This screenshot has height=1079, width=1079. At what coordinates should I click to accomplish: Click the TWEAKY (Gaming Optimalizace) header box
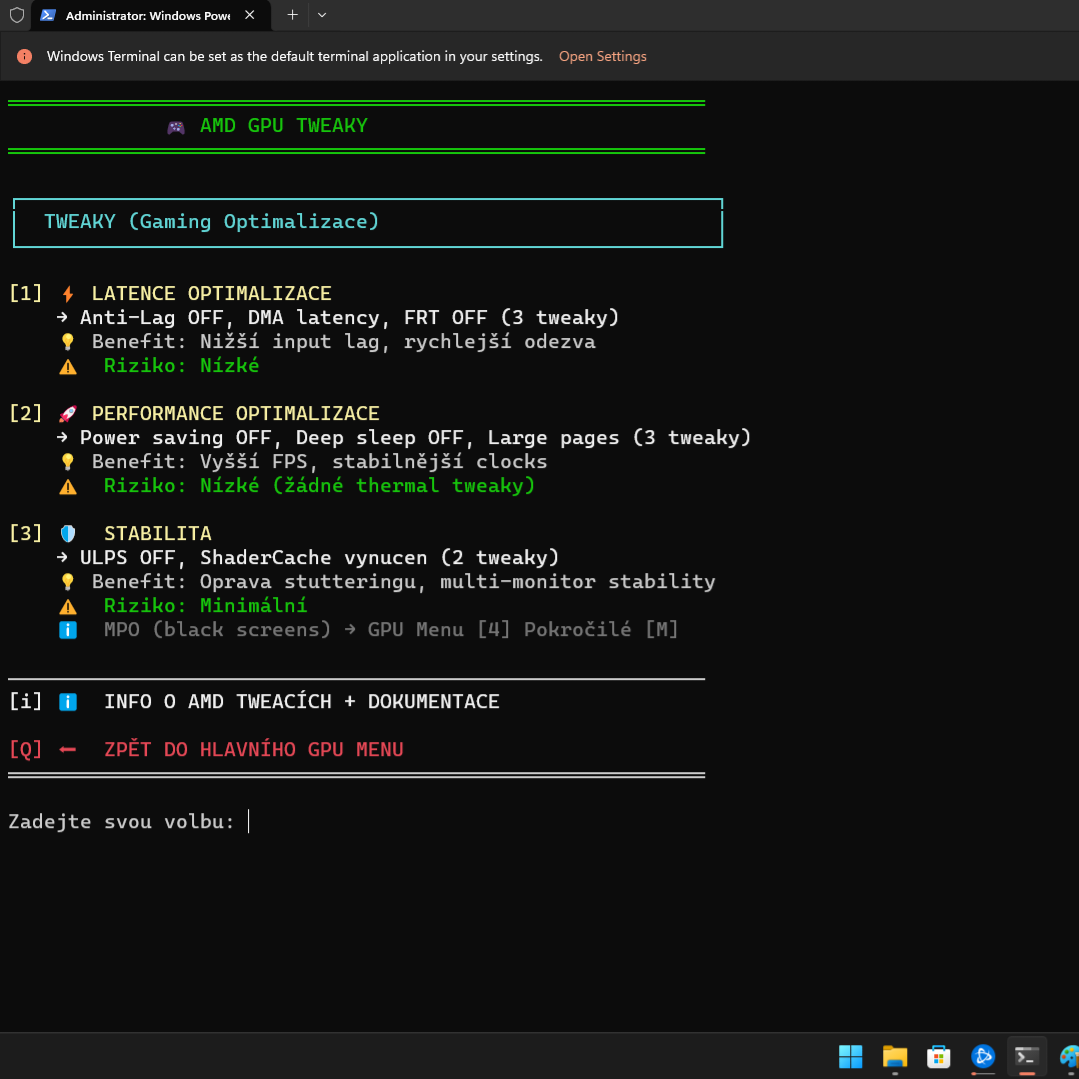coord(367,222)
